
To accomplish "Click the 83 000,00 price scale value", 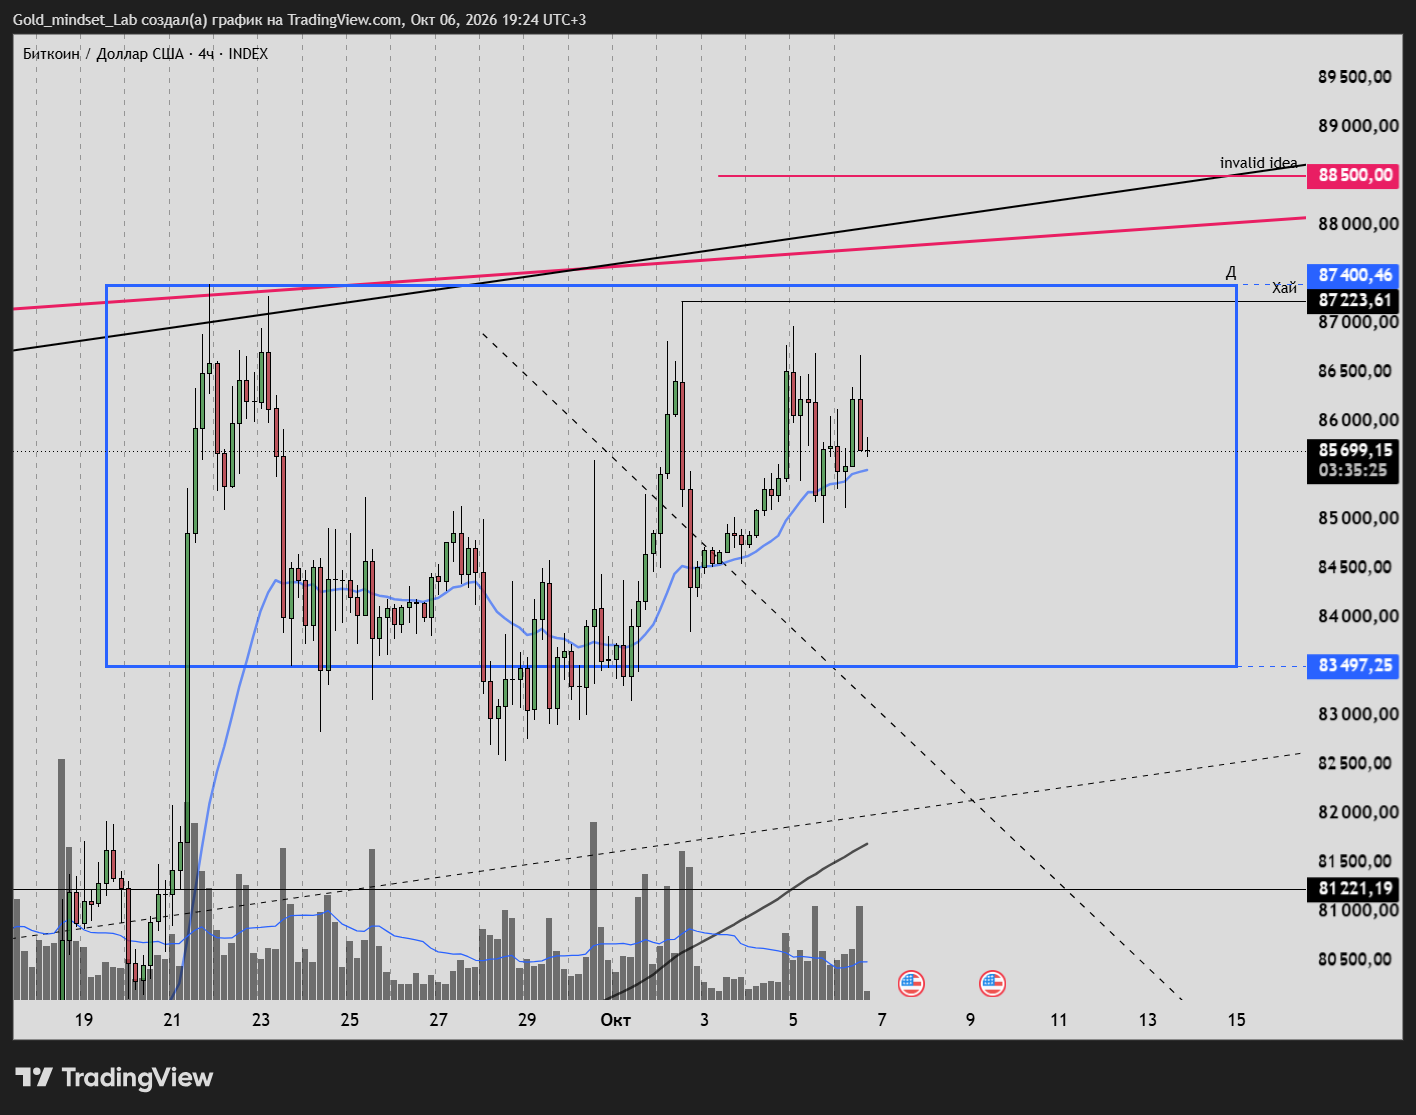I will coord(1358,714).
